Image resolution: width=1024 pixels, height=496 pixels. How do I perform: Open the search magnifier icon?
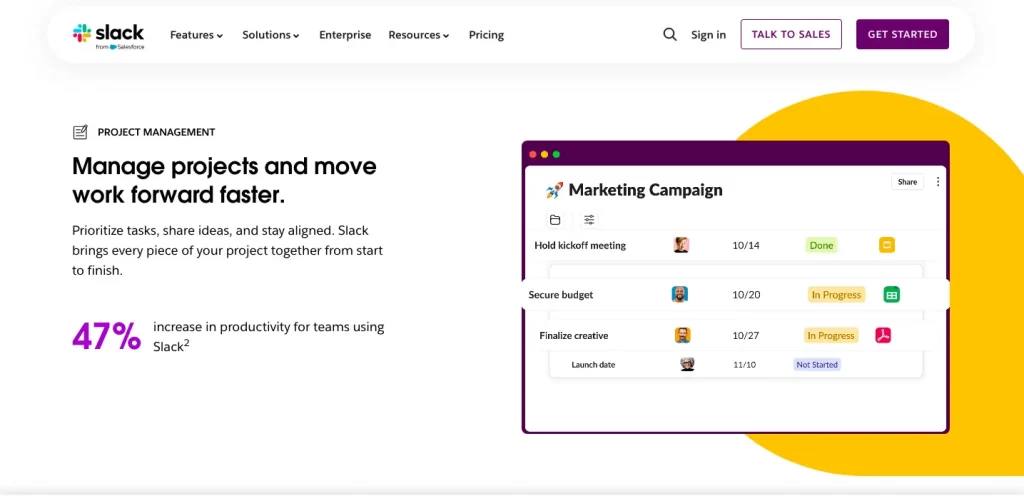click(x=670, y=35)
